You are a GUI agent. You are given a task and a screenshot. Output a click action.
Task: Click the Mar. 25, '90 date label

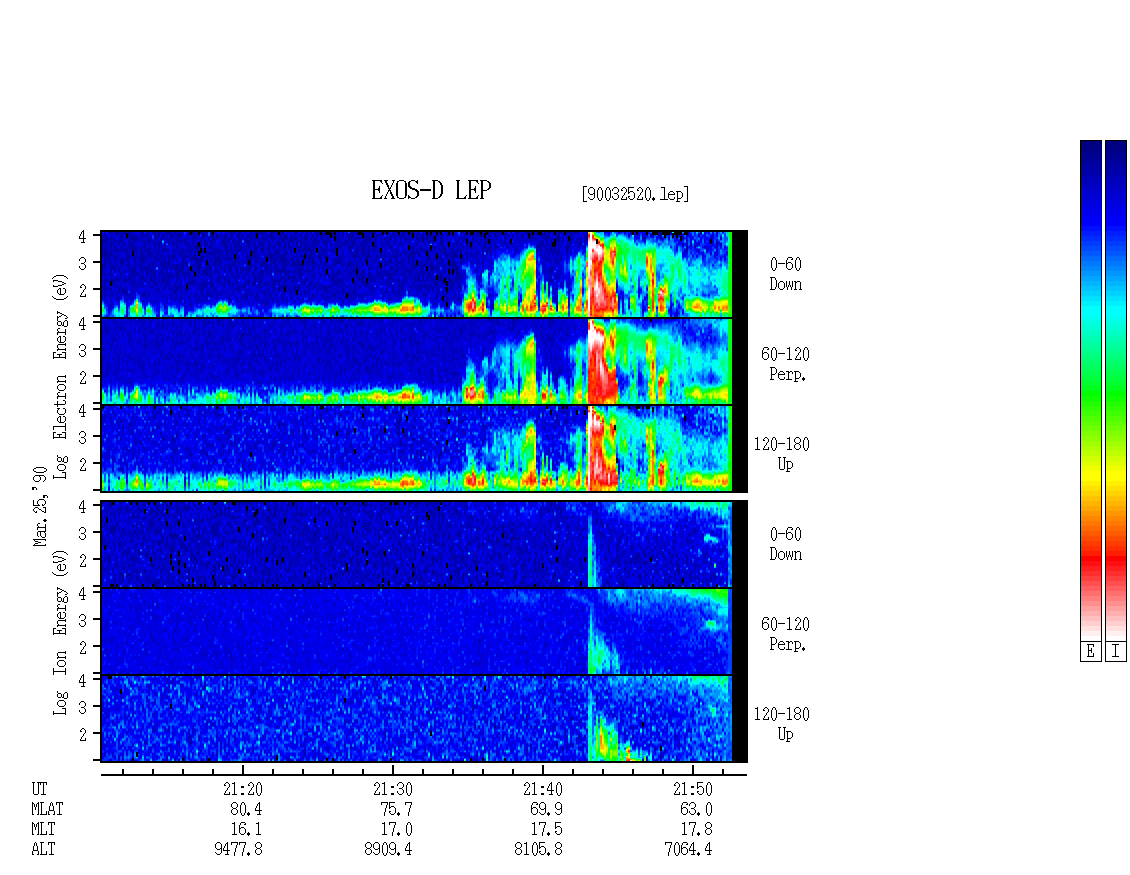coord(40,506)
